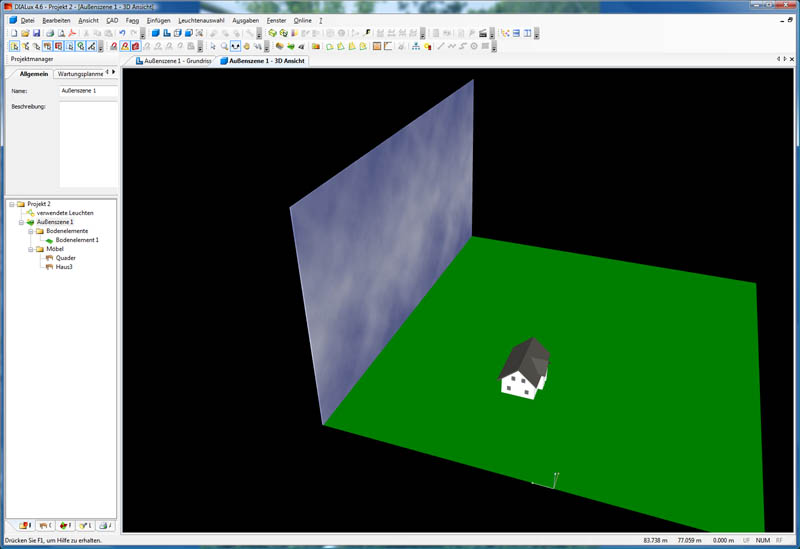Click the New project icon
Viewport: 800px width, 549px height.
tap(14, 33)
